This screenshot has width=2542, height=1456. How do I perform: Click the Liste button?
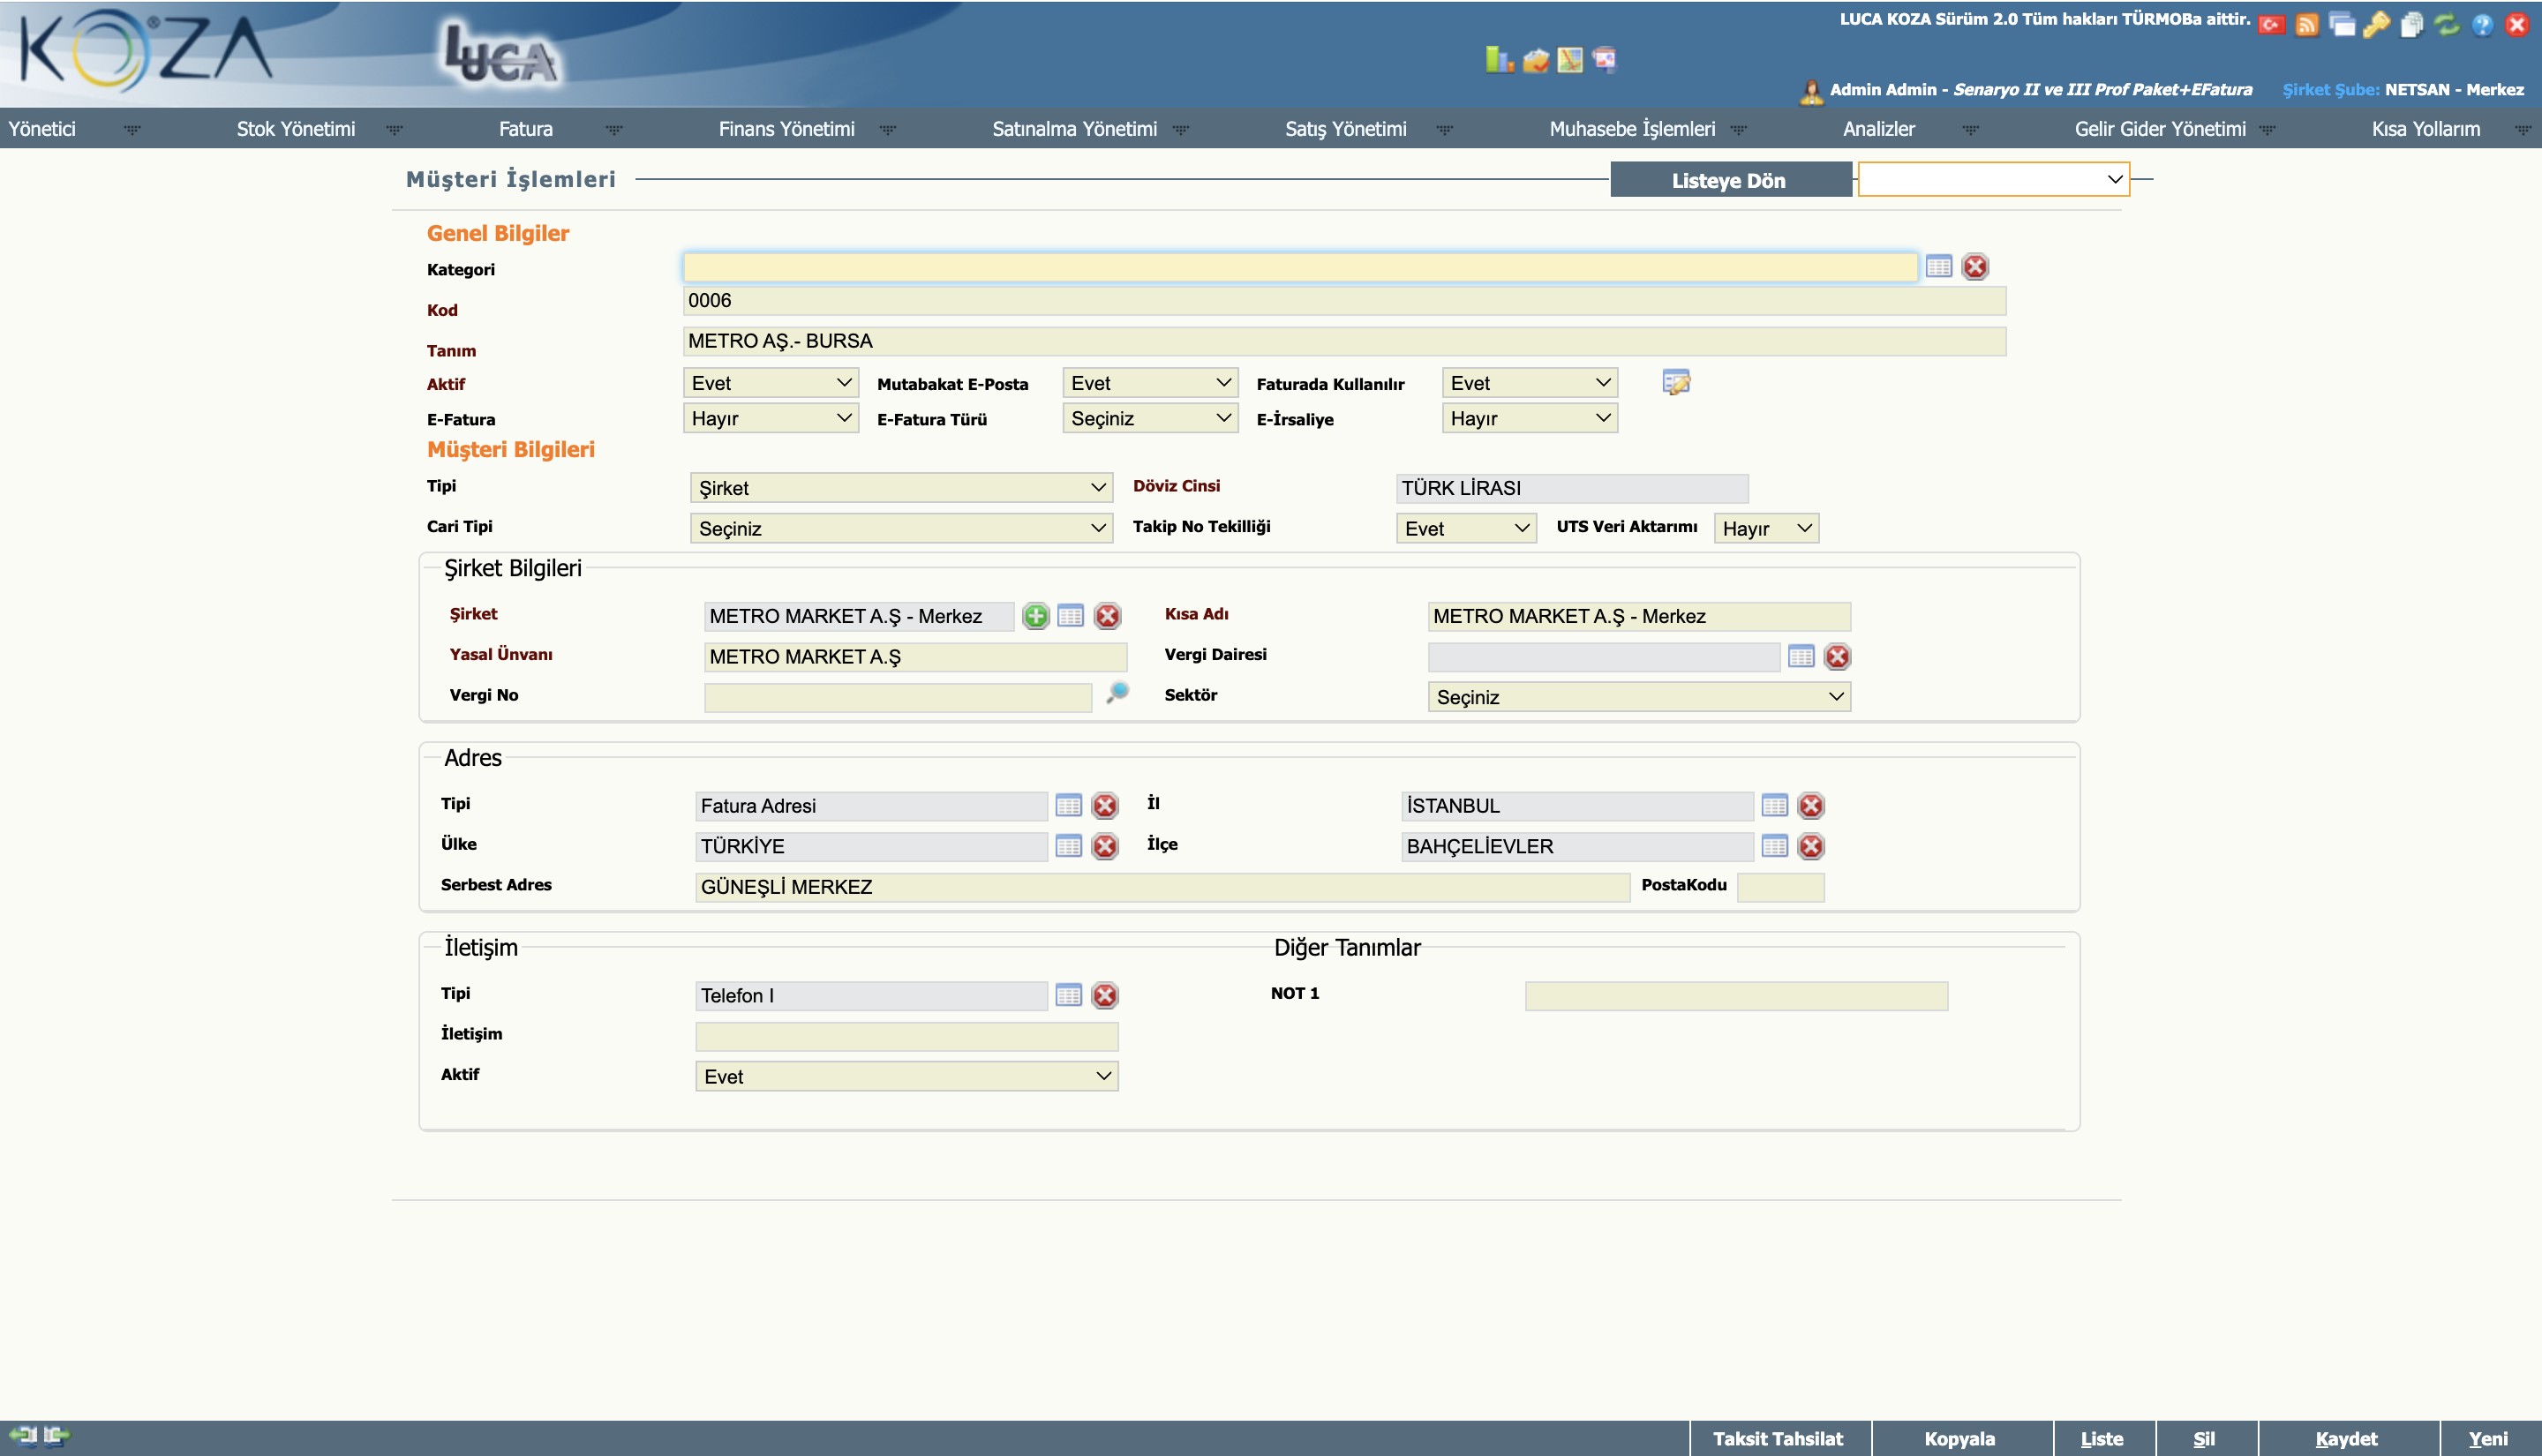pos(2102,1439)
